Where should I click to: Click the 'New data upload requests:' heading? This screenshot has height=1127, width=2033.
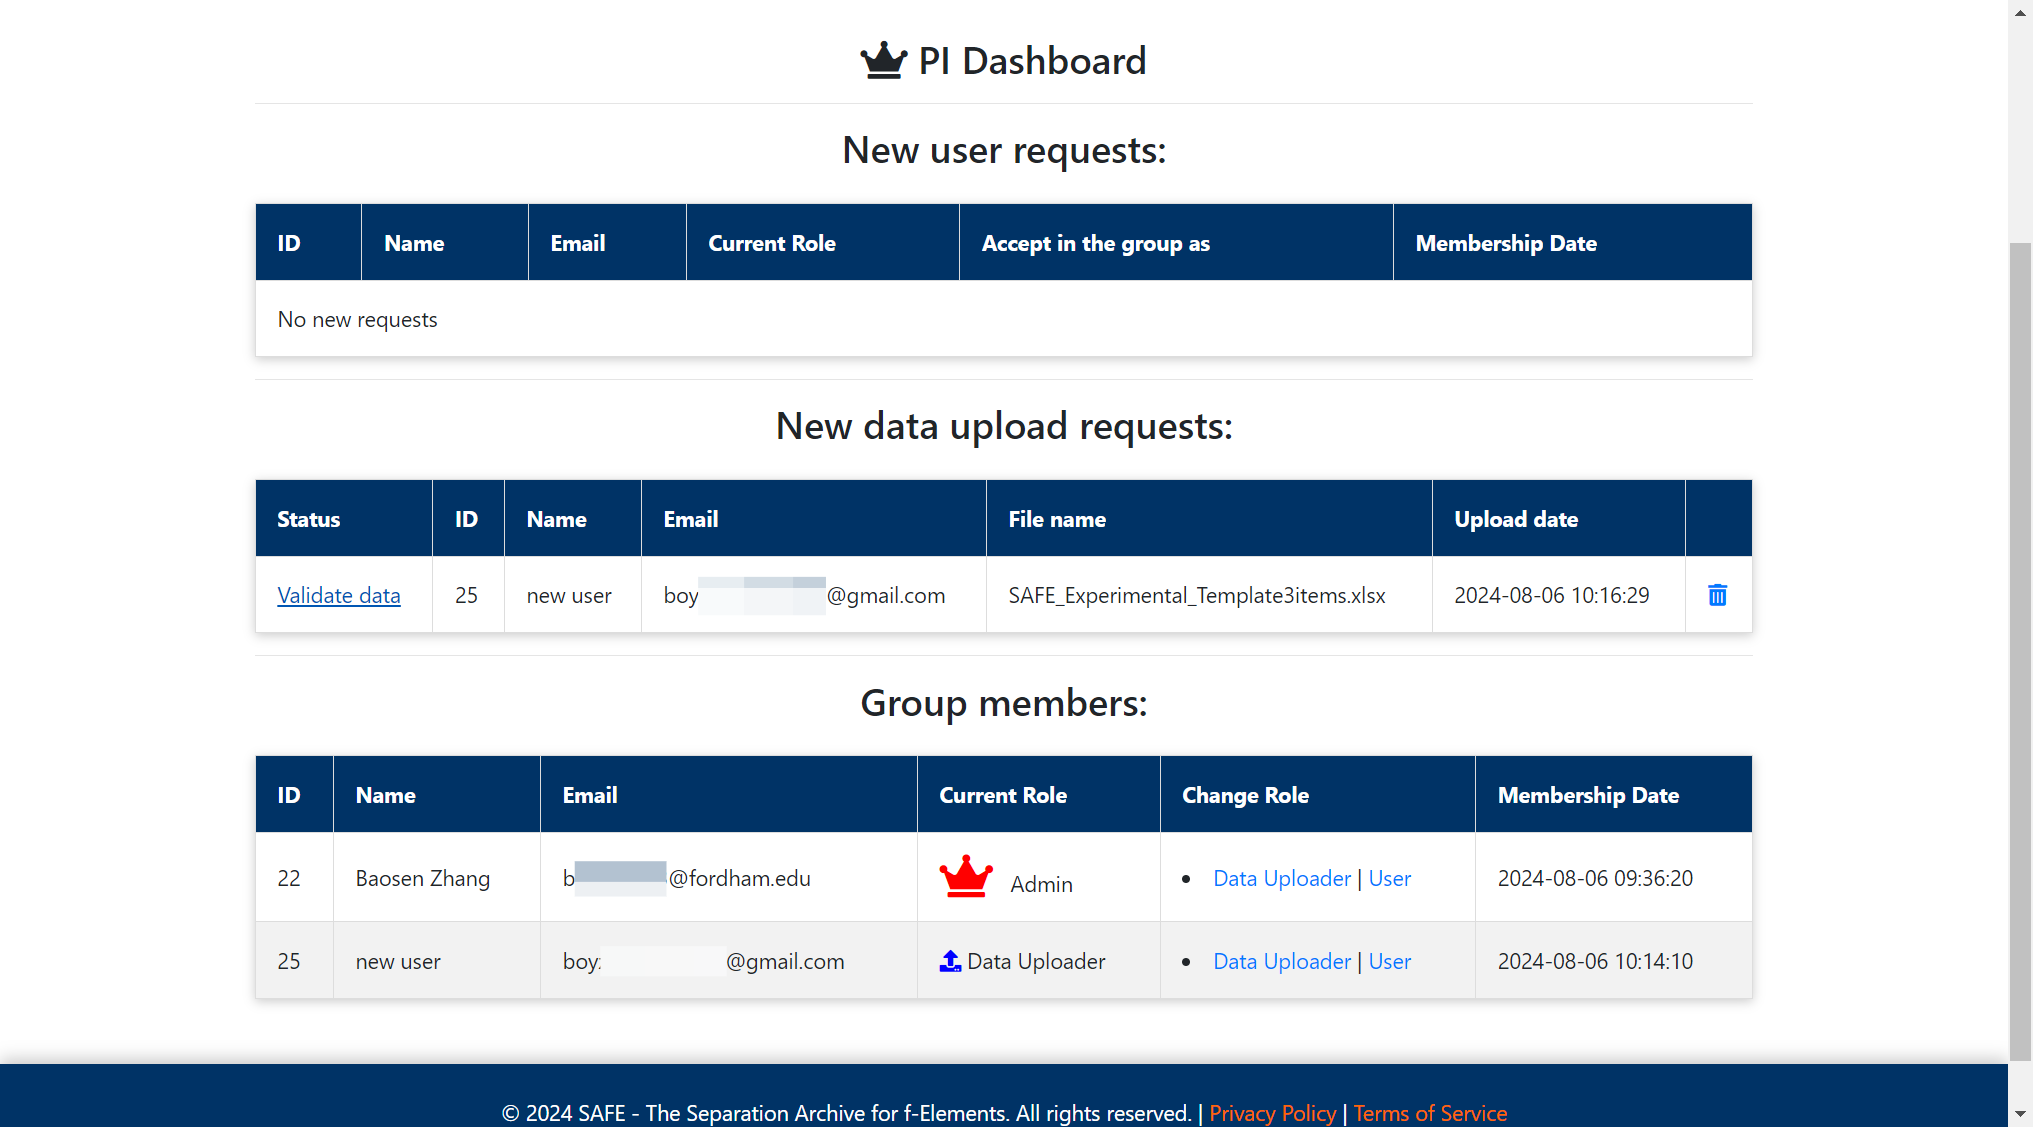(1004, 426)
